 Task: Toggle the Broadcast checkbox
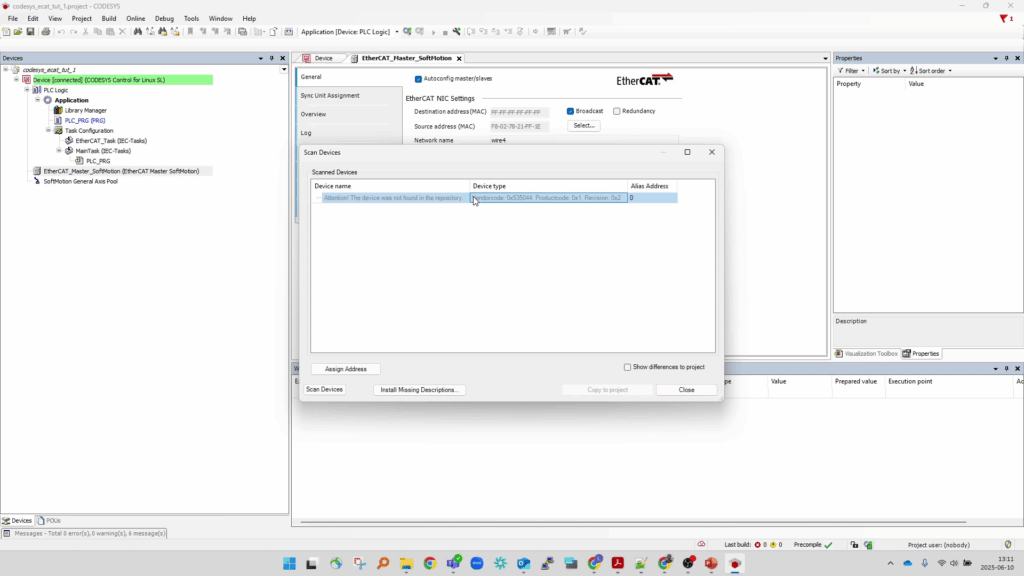570,111
